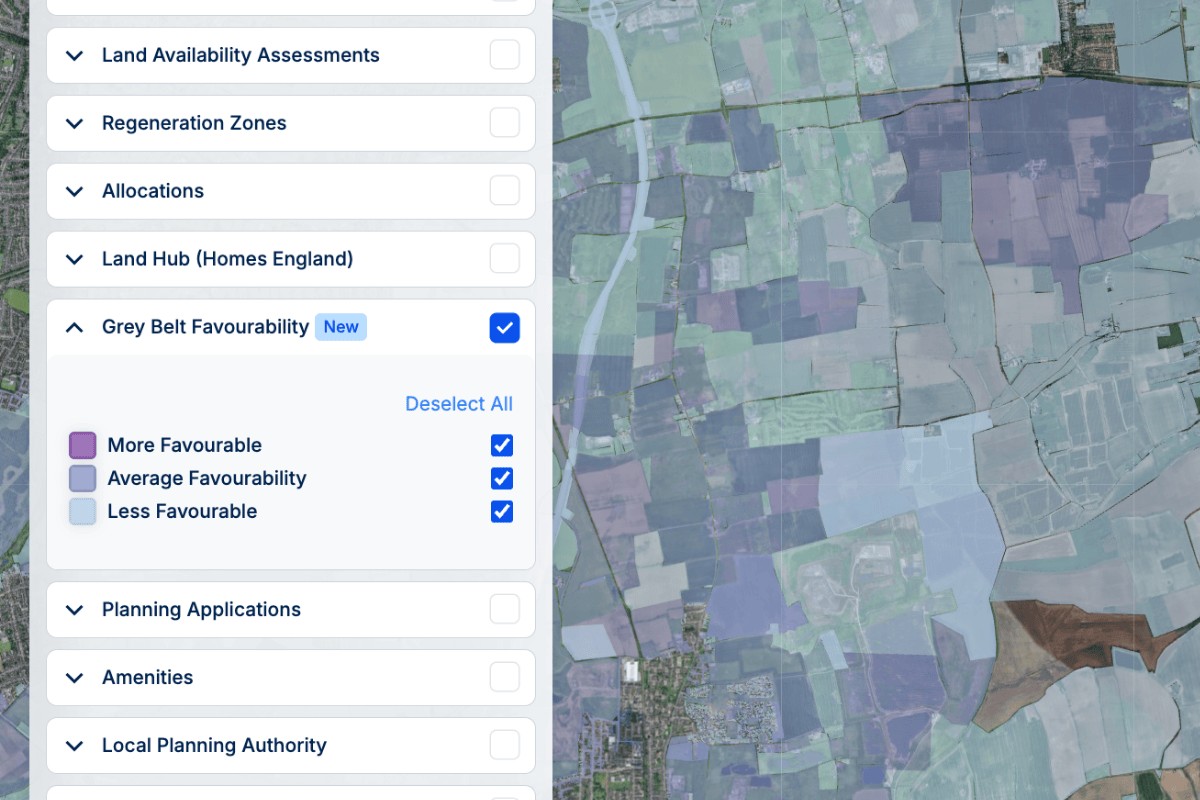
Task: Uncheck the Average Favourability checkbox
Action: pos(502,478)
